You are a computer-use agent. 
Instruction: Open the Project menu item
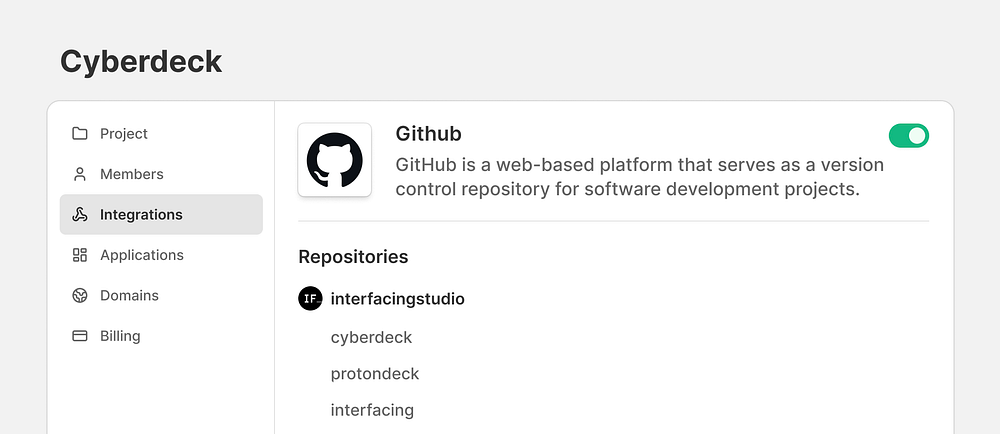(124, 134)
